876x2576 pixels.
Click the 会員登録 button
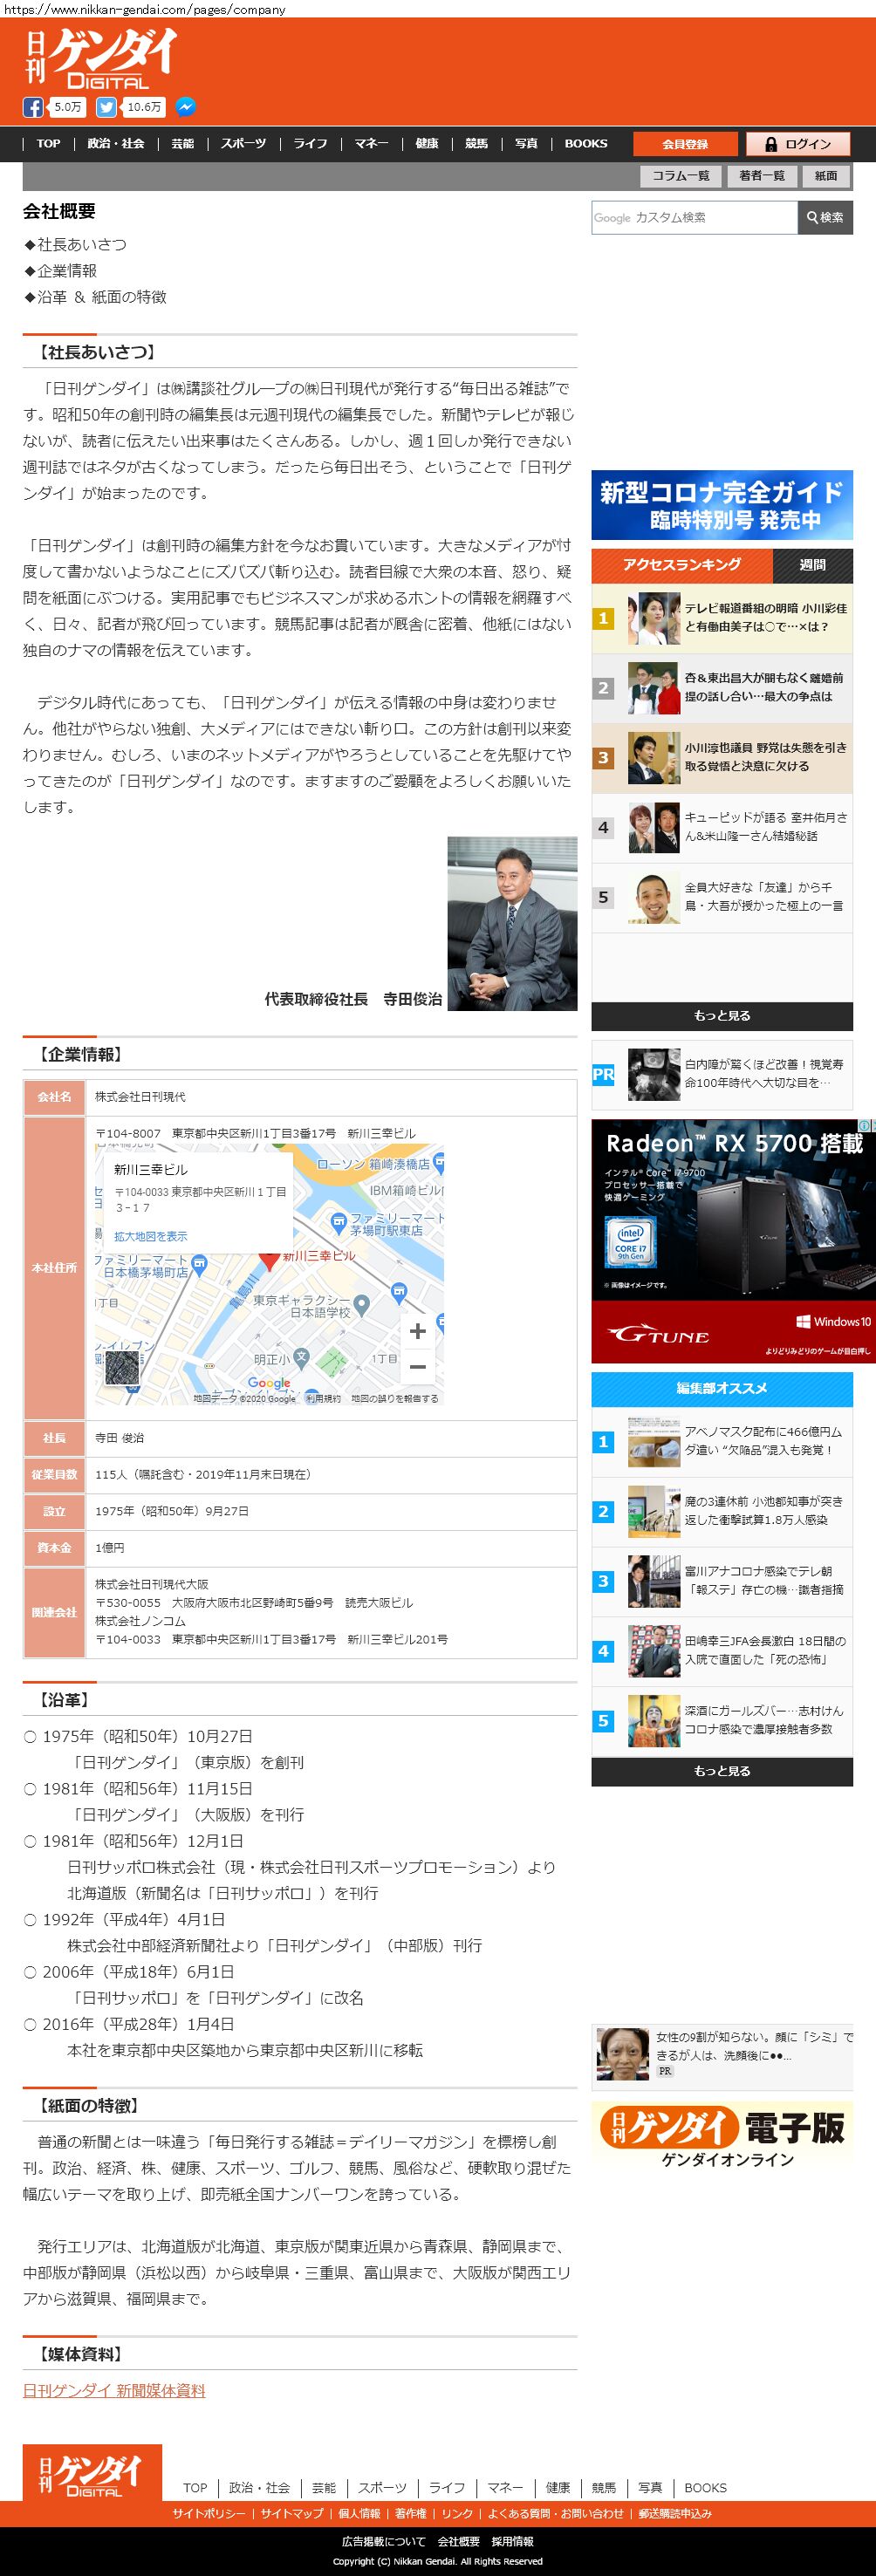pos(685,144)
